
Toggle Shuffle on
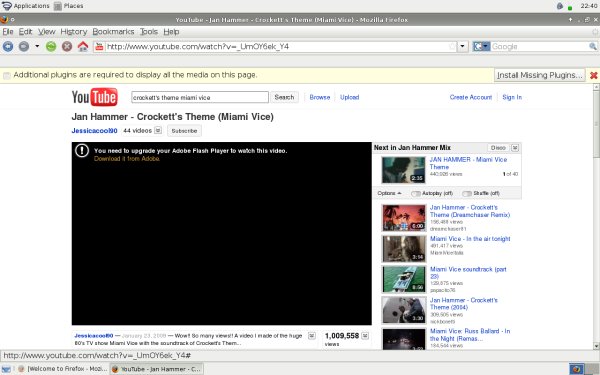pyautogui.click(x=467, y=194)
